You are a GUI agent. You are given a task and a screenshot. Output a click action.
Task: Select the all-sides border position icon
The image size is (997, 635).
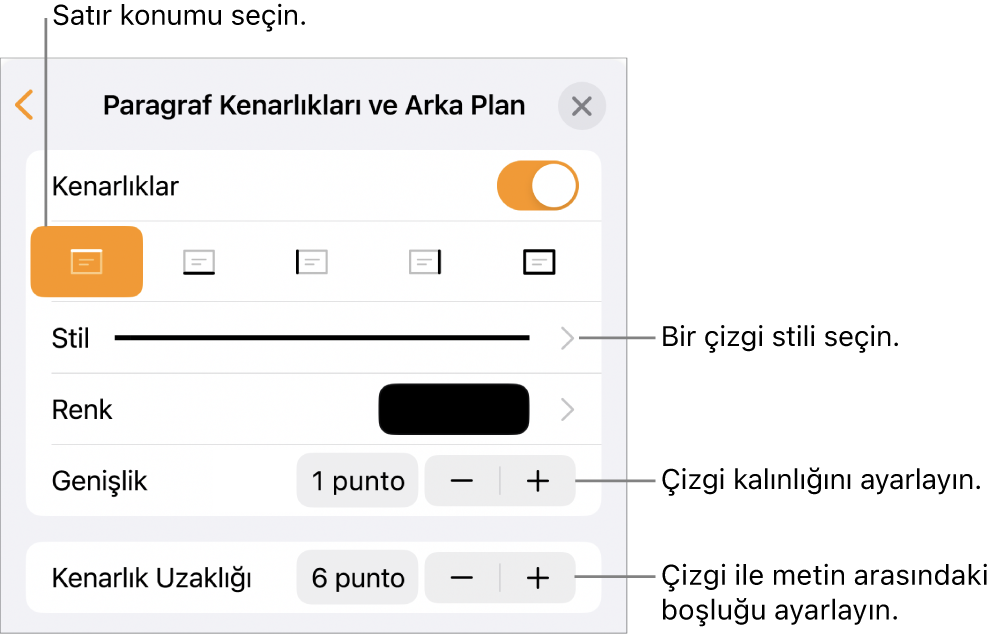539,262
